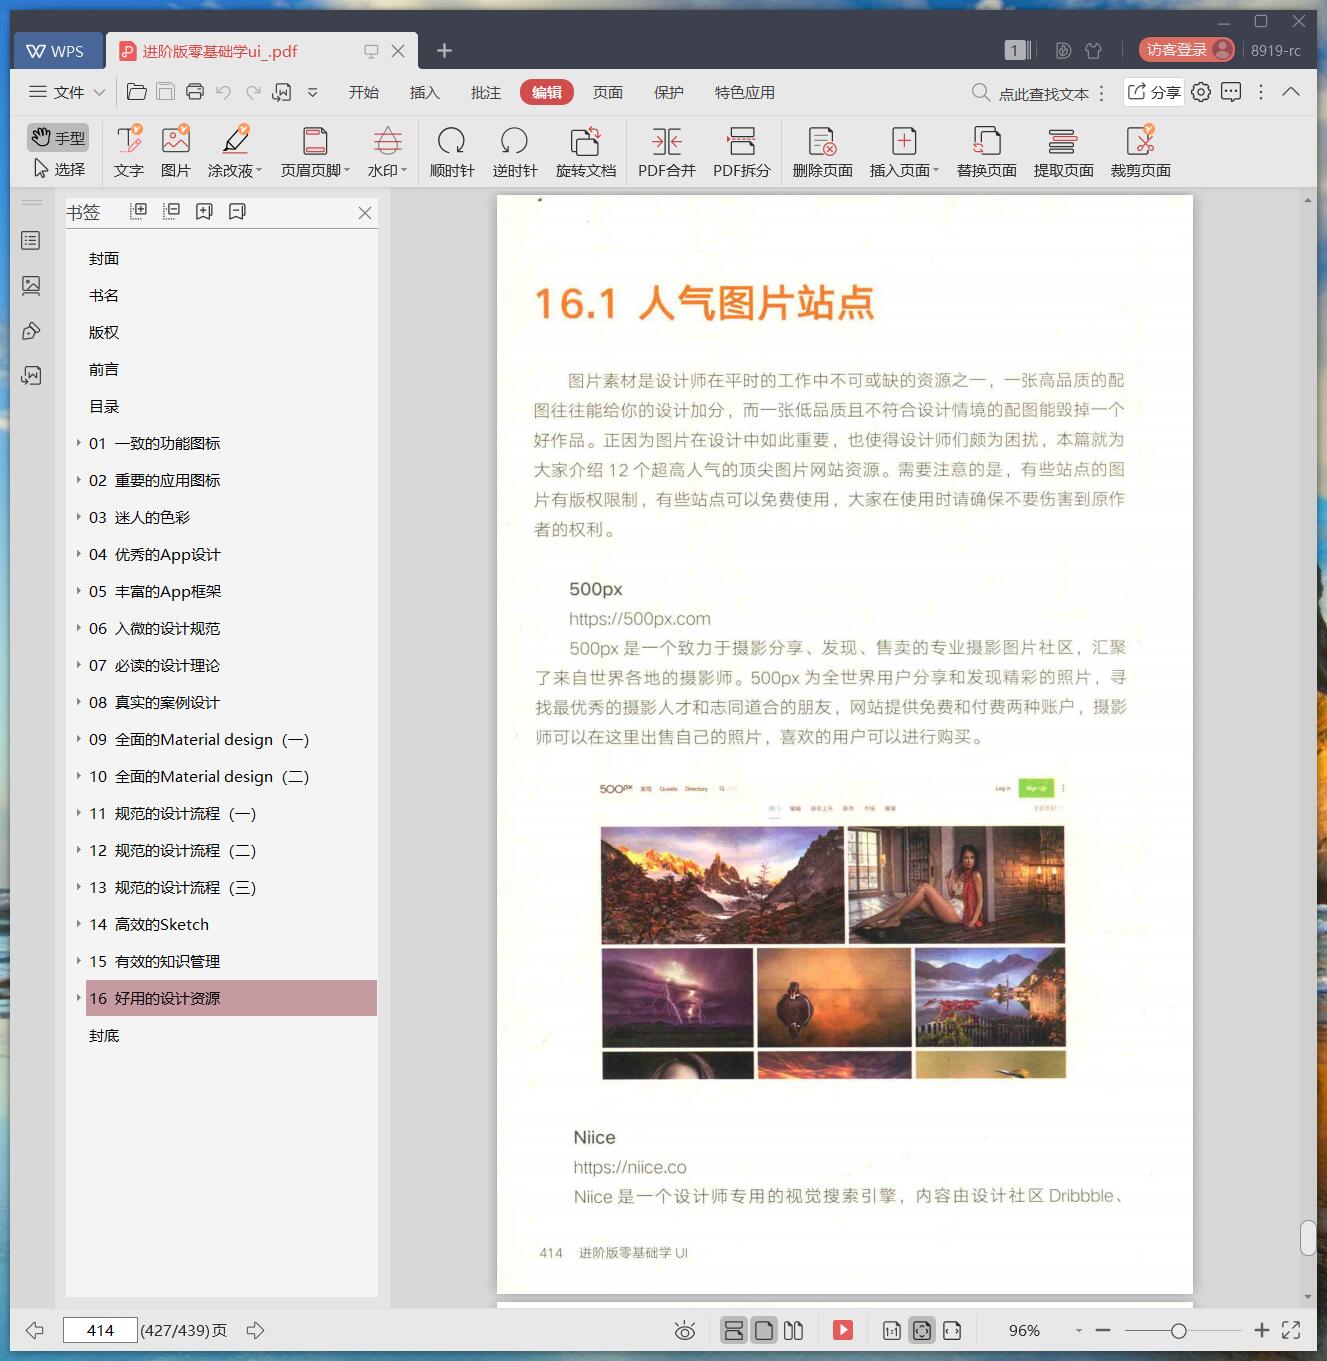Click PDF Split (PDF拆分)
The width and height of the screenshot is (1327, 1361).
pyautogui.click(x=741, y=151)
